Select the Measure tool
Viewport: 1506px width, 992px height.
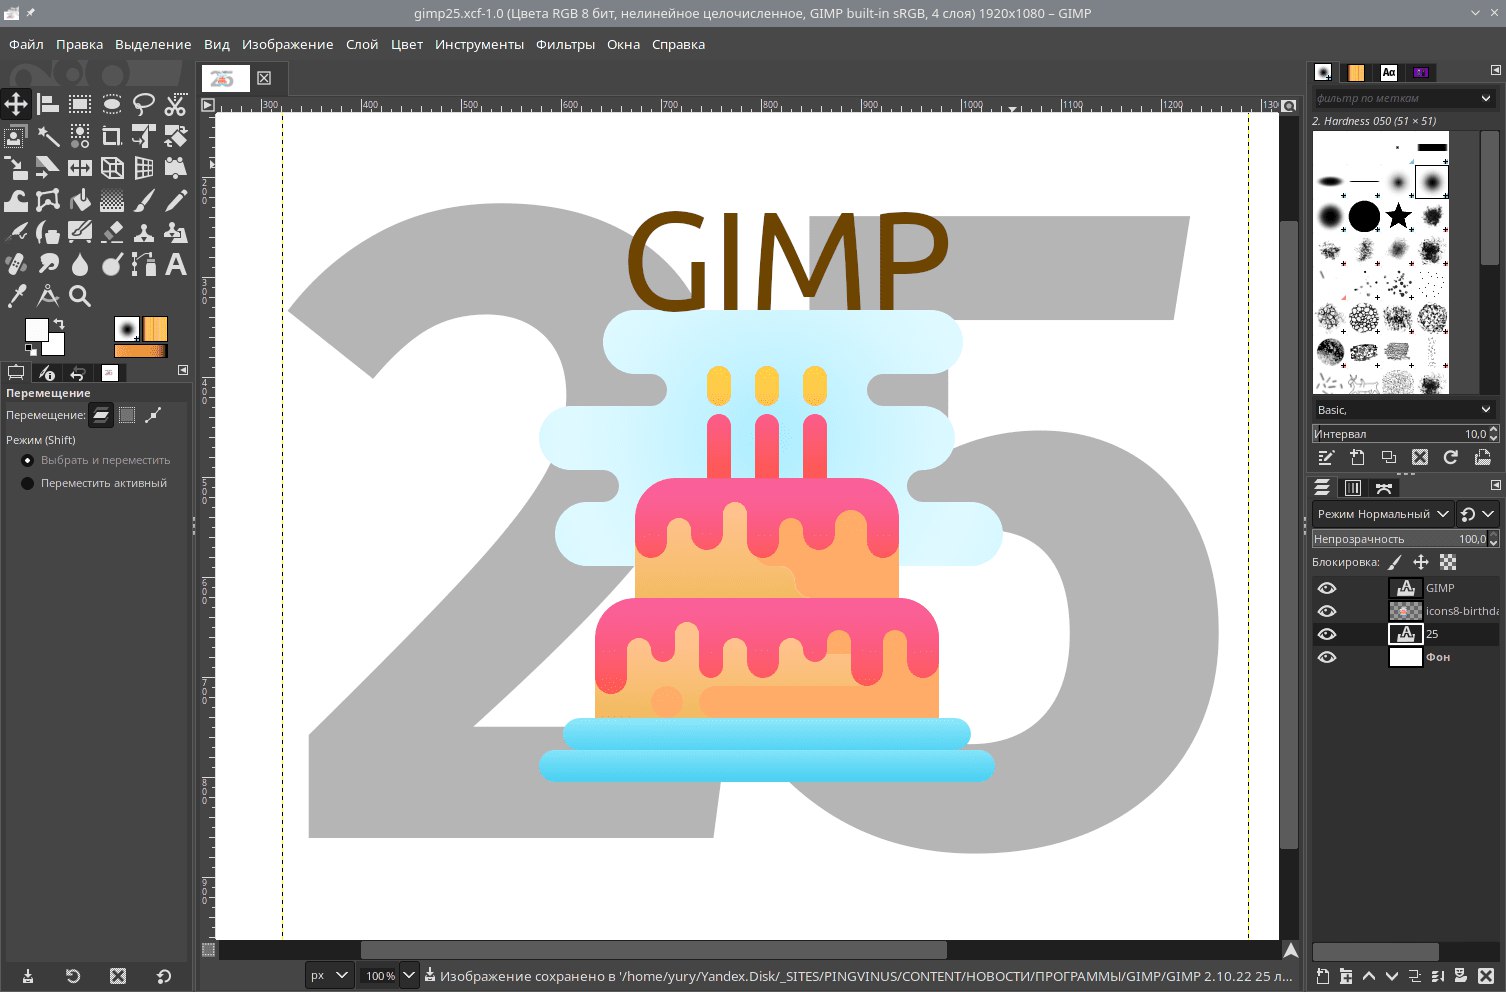click(x=47, y=296)
